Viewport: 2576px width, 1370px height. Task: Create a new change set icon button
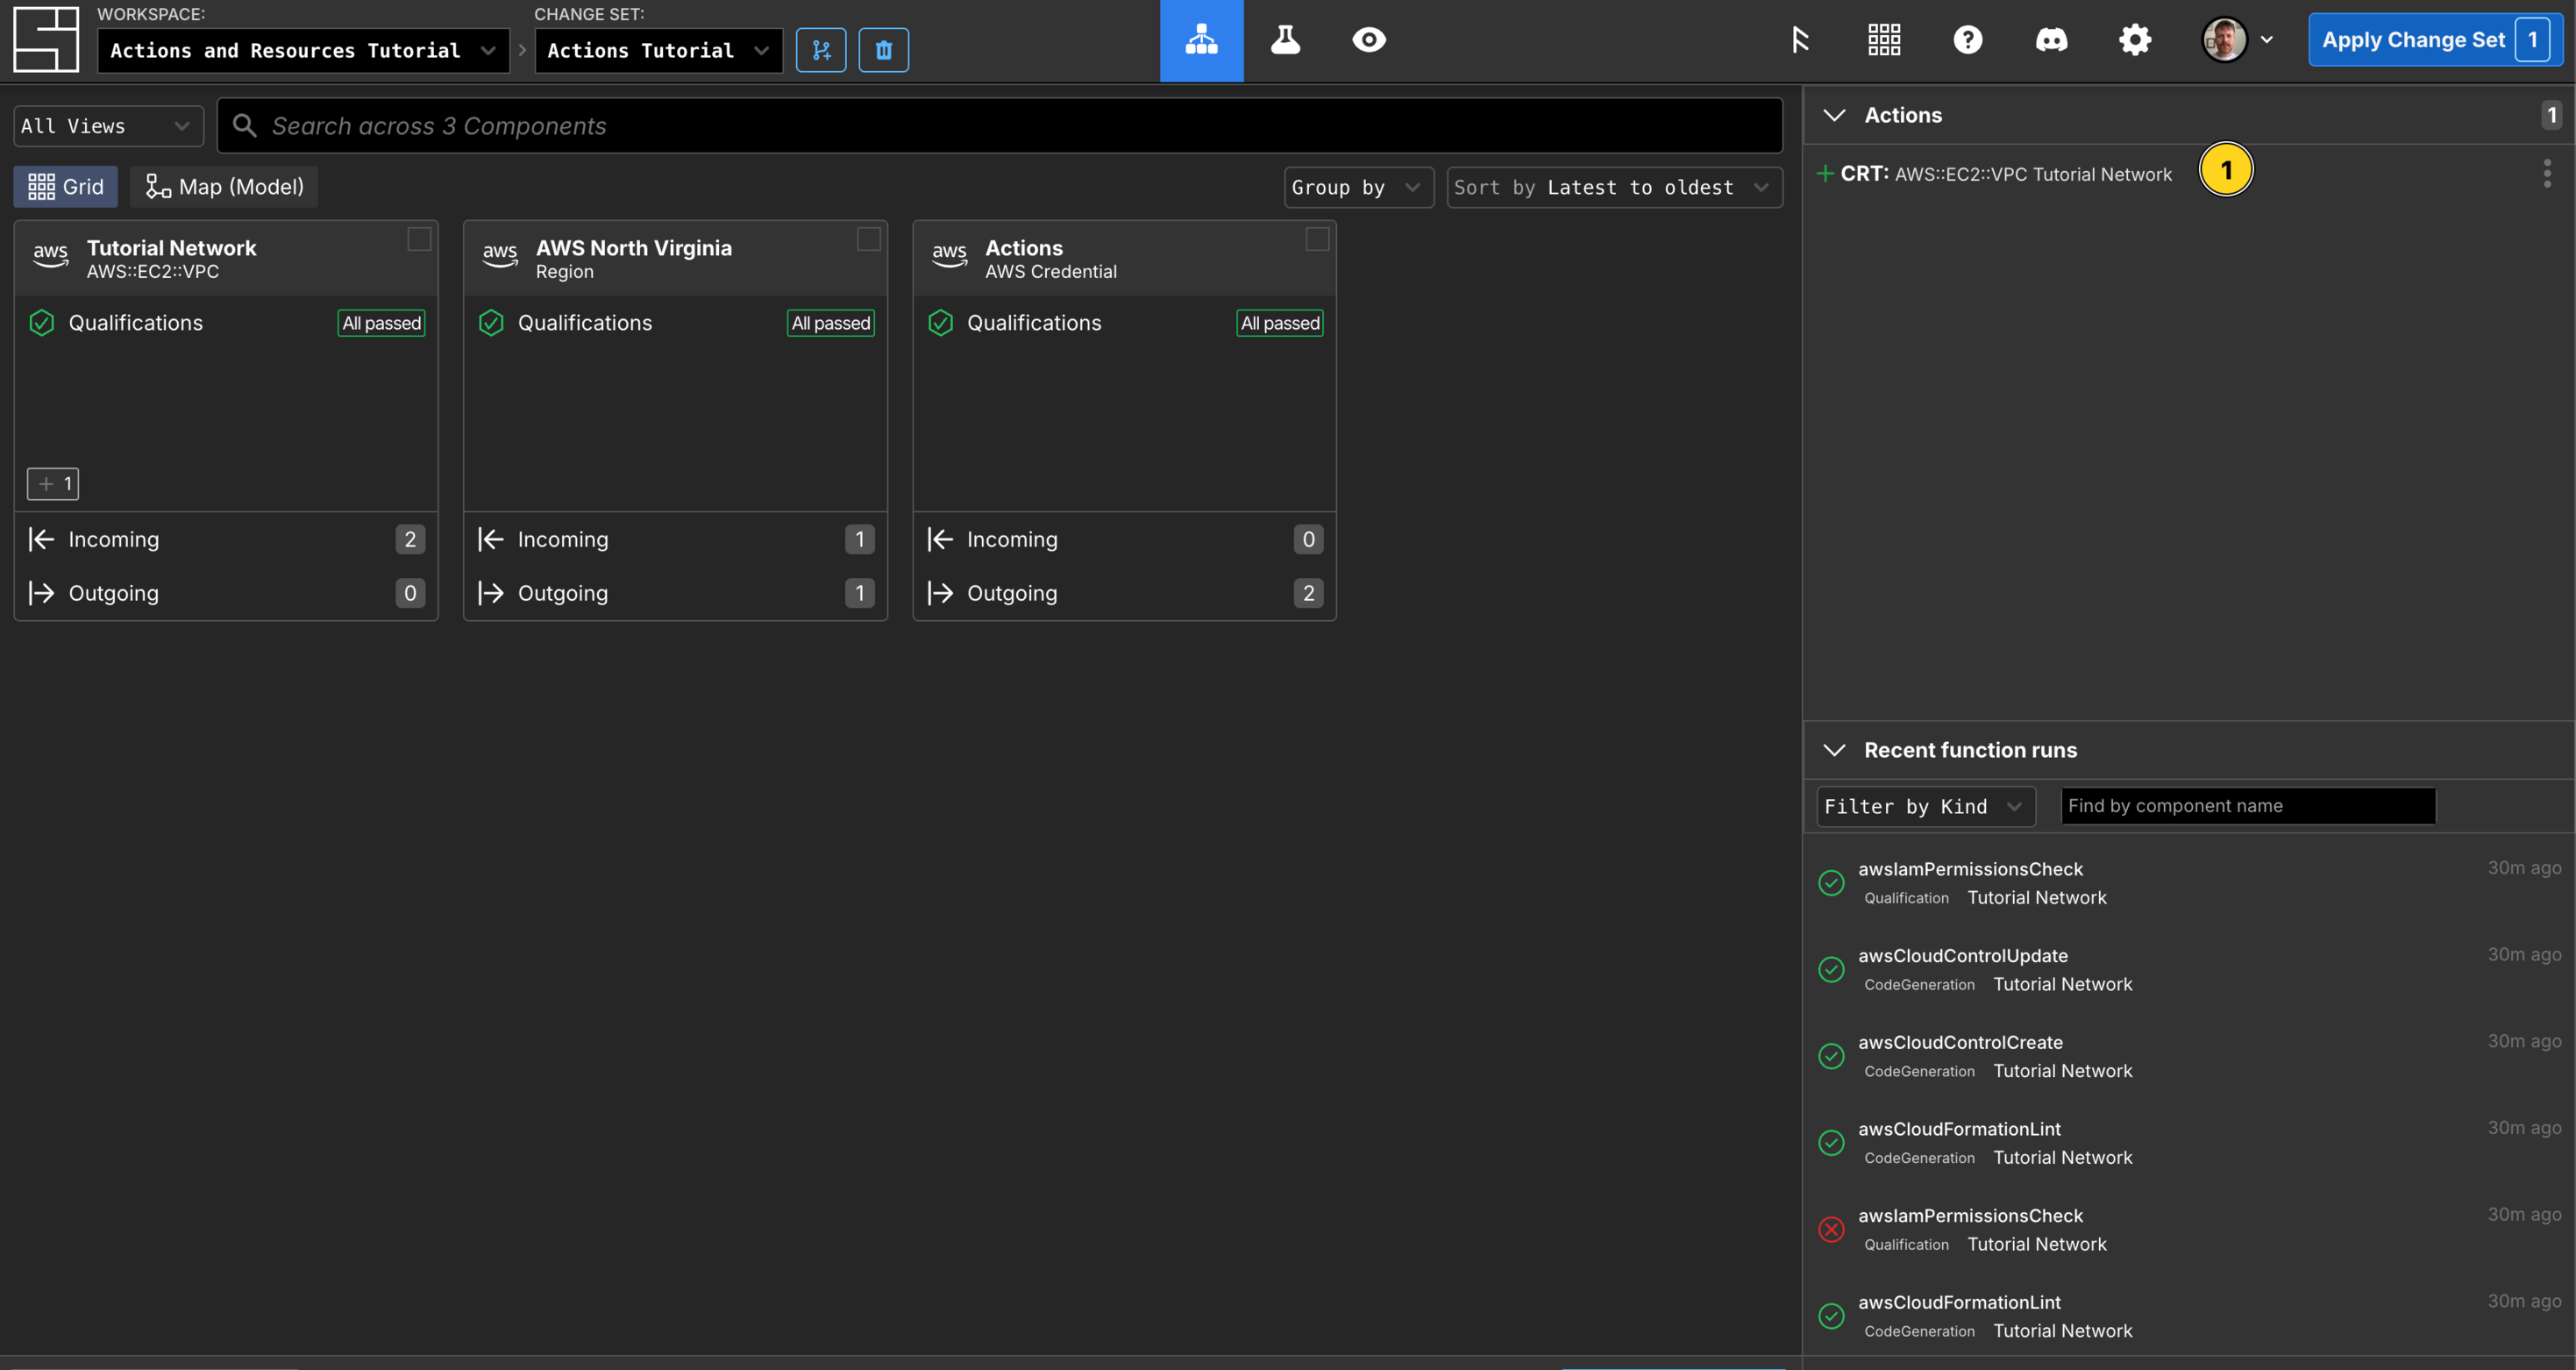coord(821,50)
